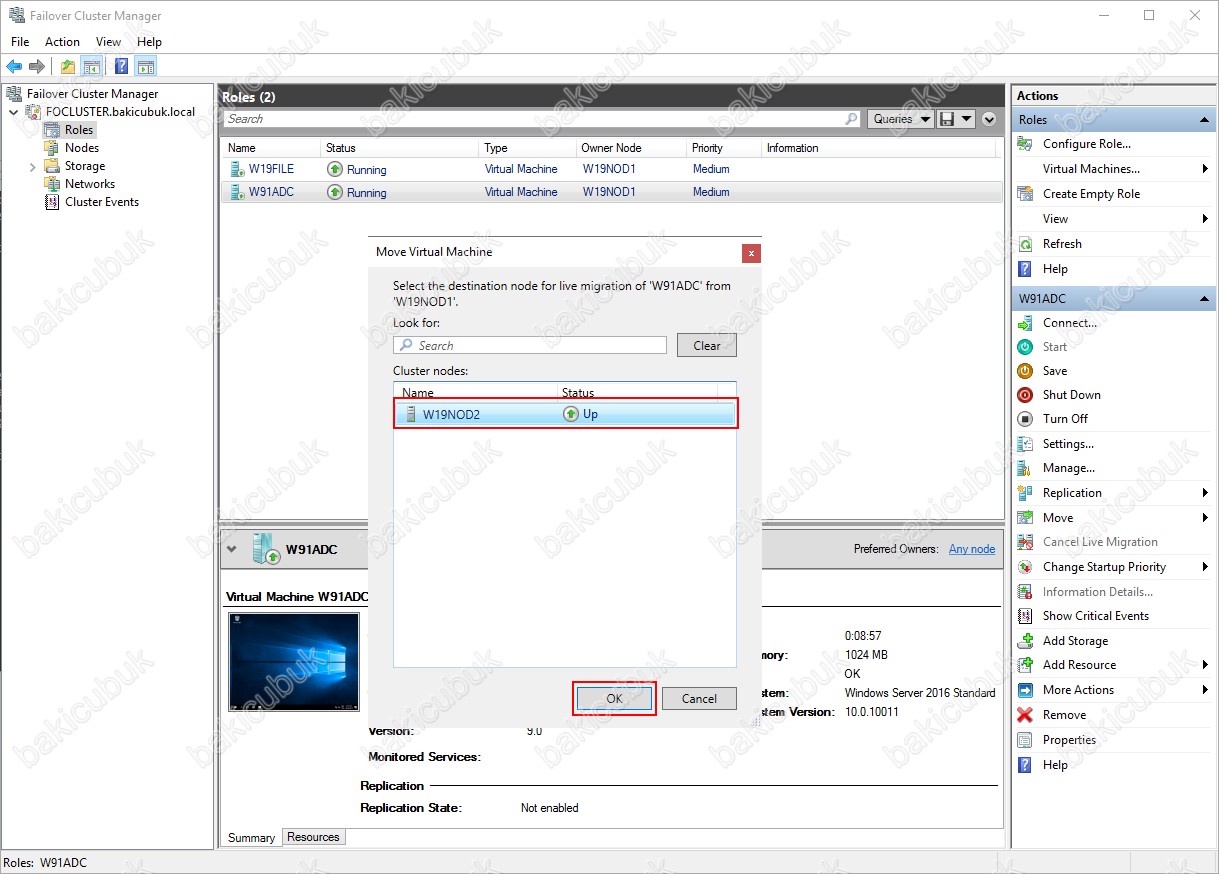Screen dimensions: 1219x874
Task: Click the Networks tree icon
Action: (53, 184)
